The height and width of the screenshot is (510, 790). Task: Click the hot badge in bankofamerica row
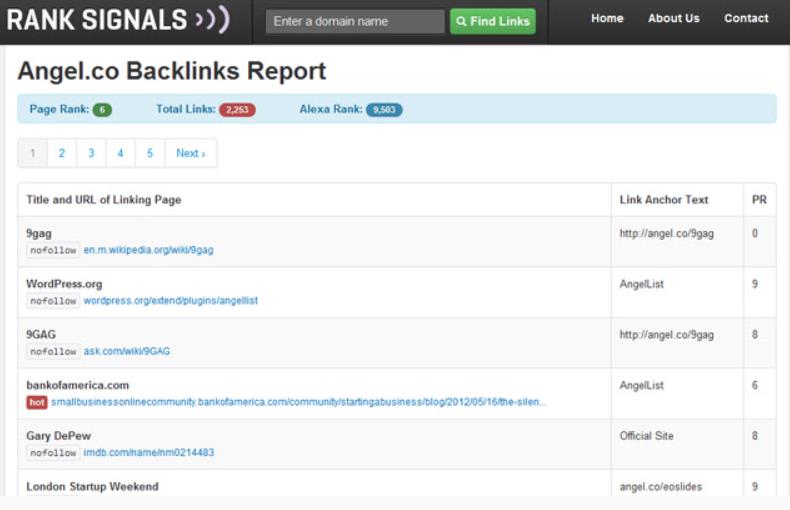tap(37, 402)
